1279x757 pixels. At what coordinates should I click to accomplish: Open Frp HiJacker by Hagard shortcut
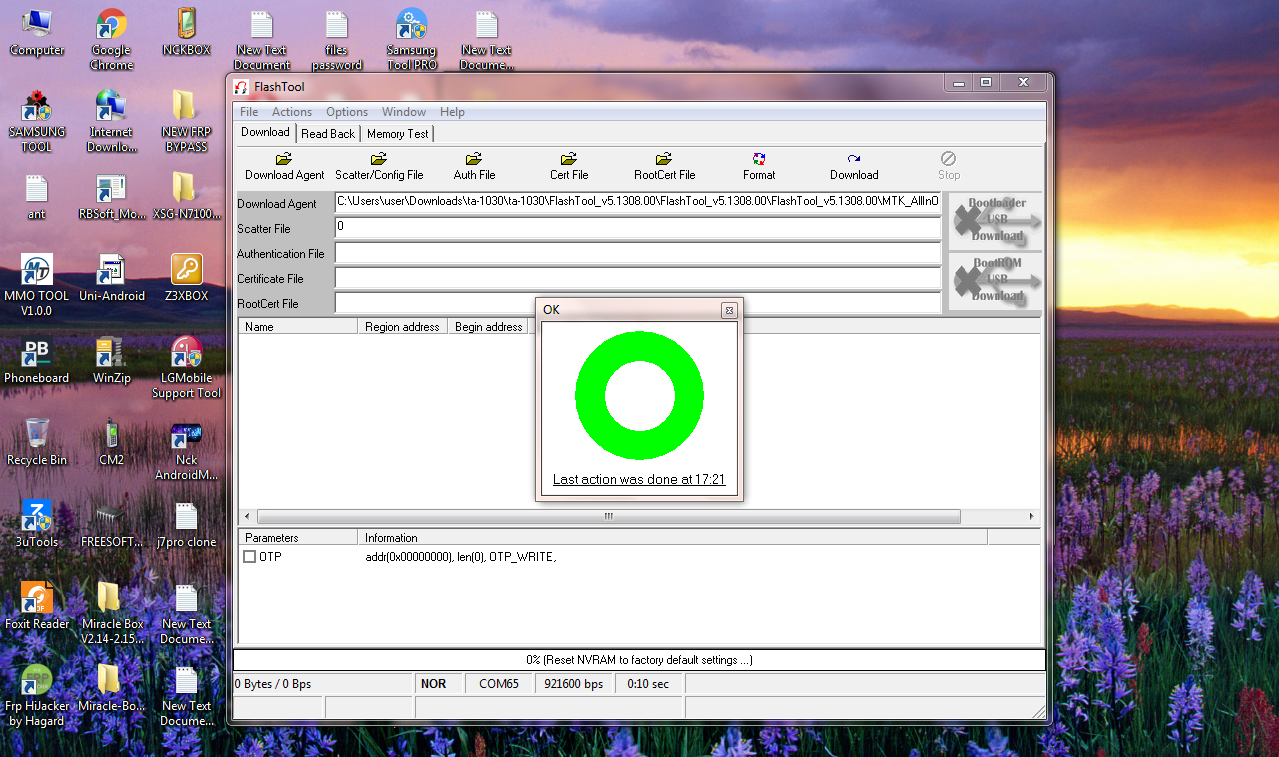tap(37, 695)
